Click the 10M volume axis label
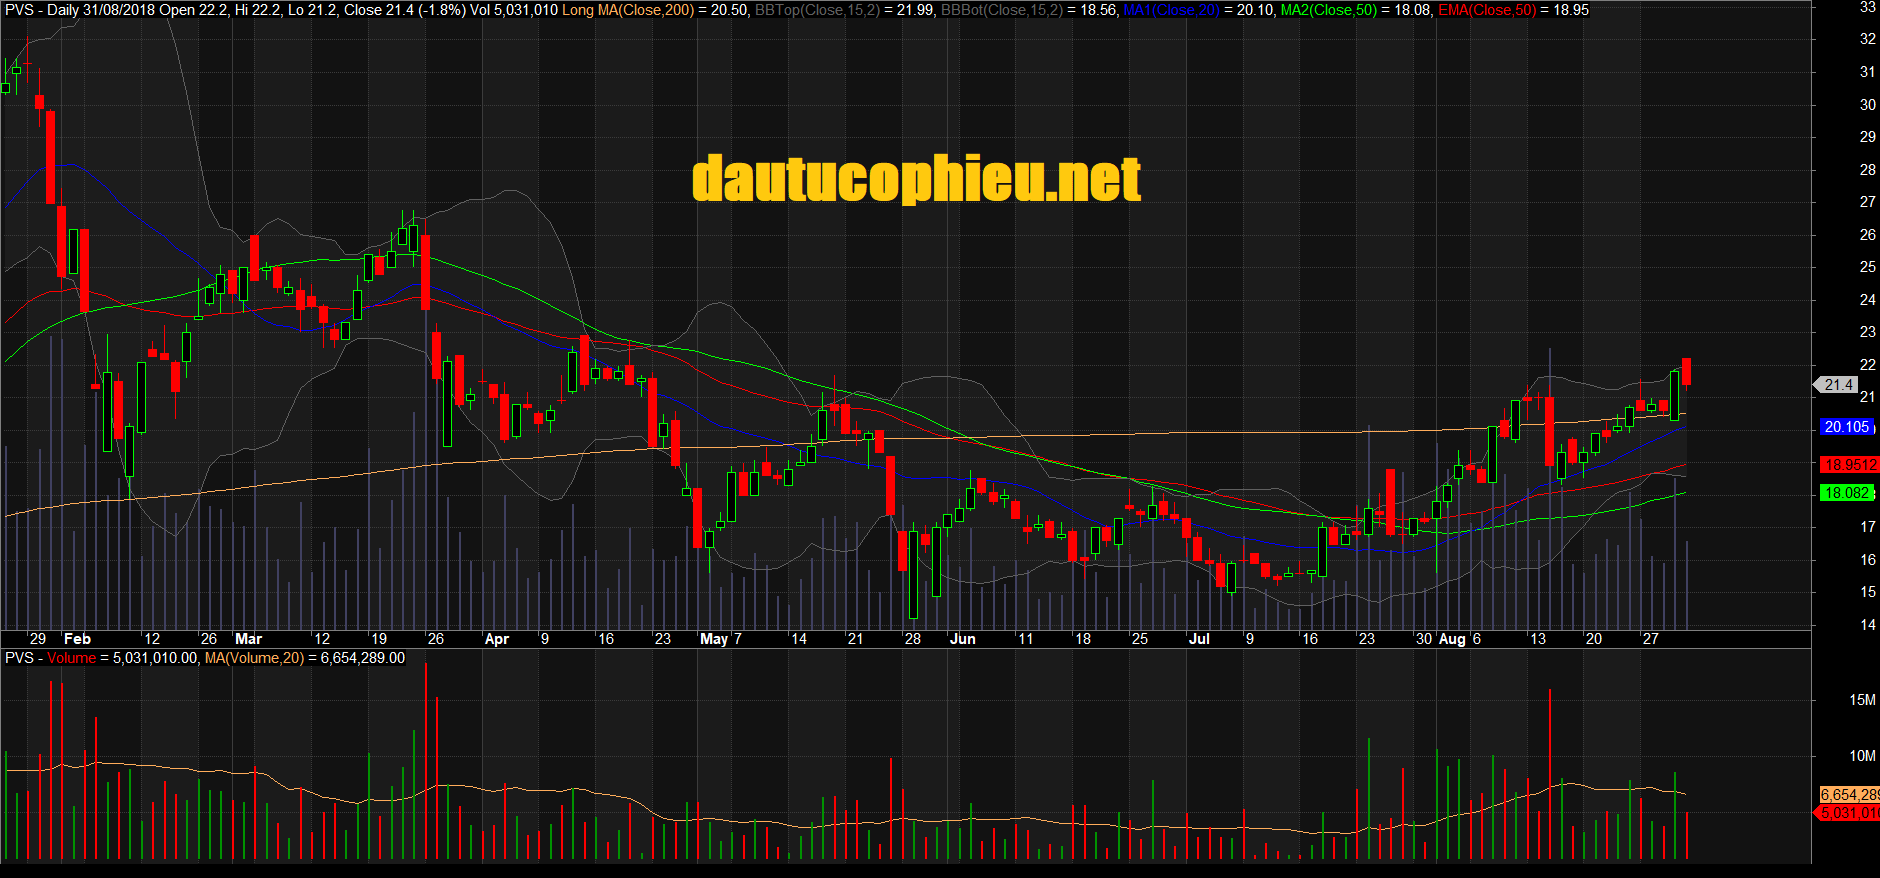 point(1862,756)
